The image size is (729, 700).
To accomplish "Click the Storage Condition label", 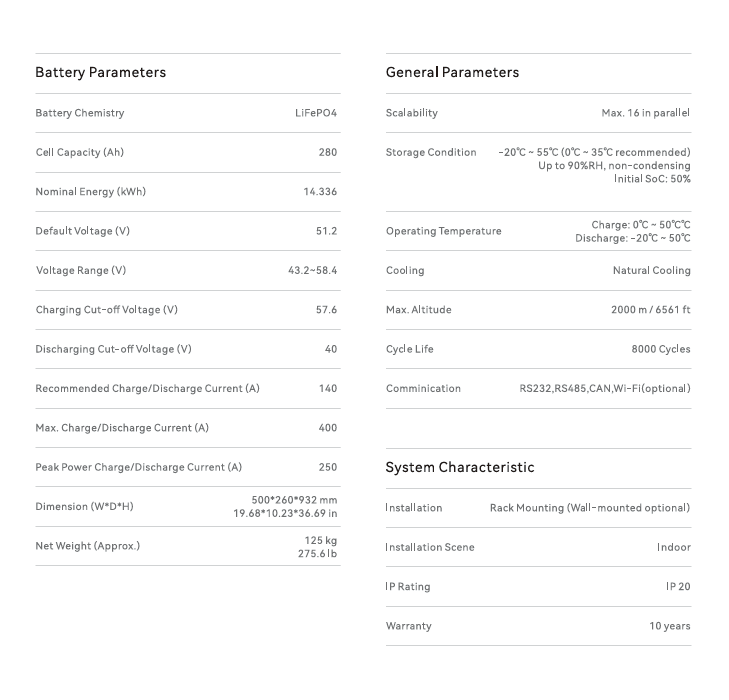I will 431,153.
